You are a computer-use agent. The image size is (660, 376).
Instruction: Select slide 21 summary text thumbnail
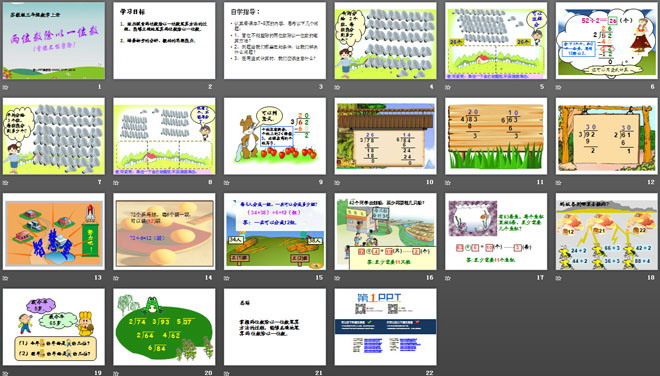275,327
